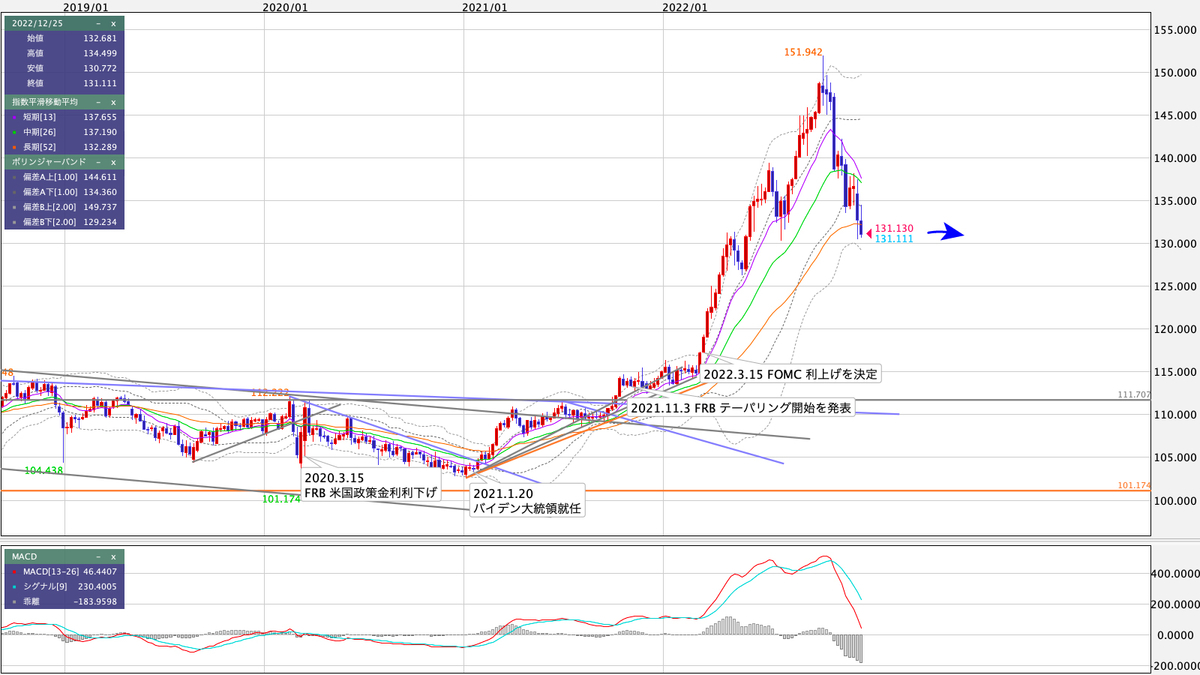Collapse the ボリンジャーバンド panel
Image resolution: width=1200 pixels, height=675 pixels.
coord(98,161)
